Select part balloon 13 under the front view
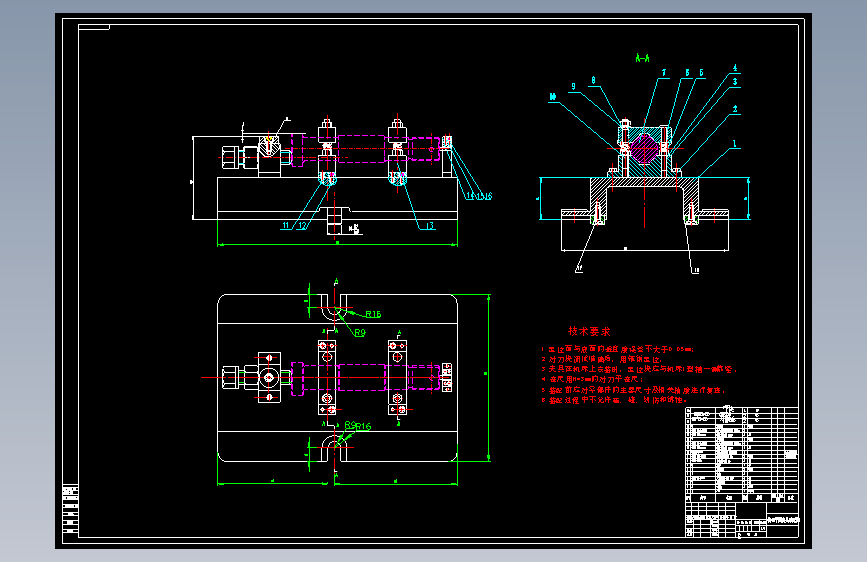This screenshot has height=562, width=867. point(430,226)
